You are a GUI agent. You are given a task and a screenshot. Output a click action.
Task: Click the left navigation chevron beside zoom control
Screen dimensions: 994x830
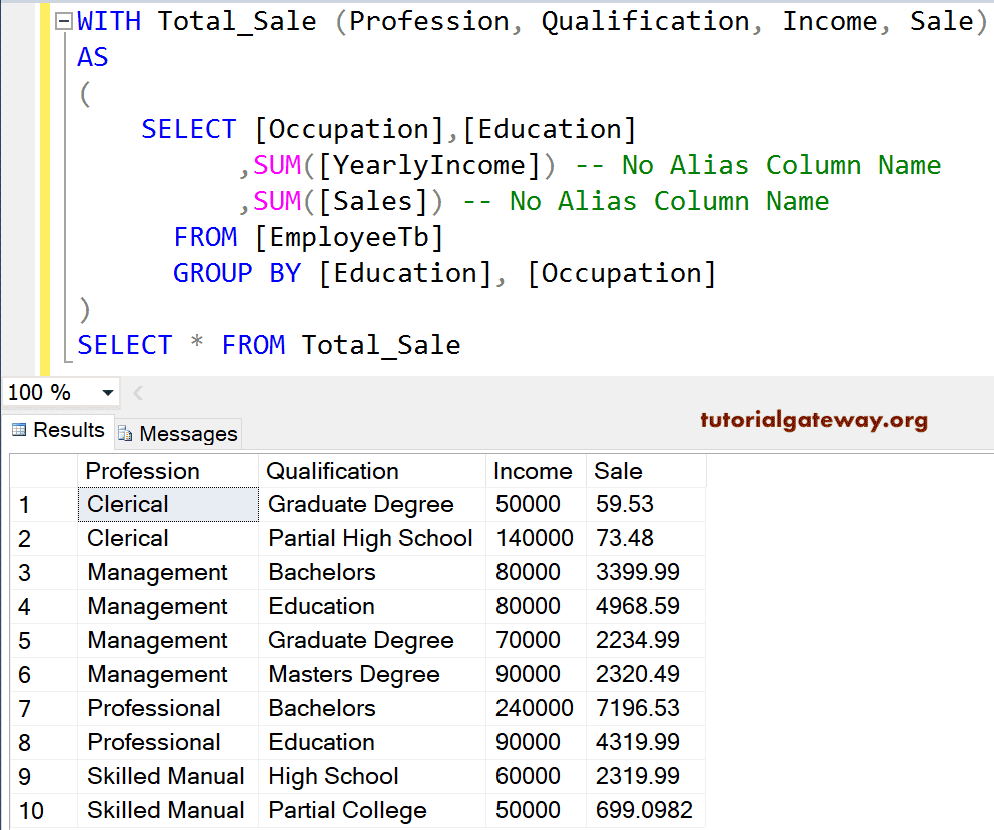(136, 392)
